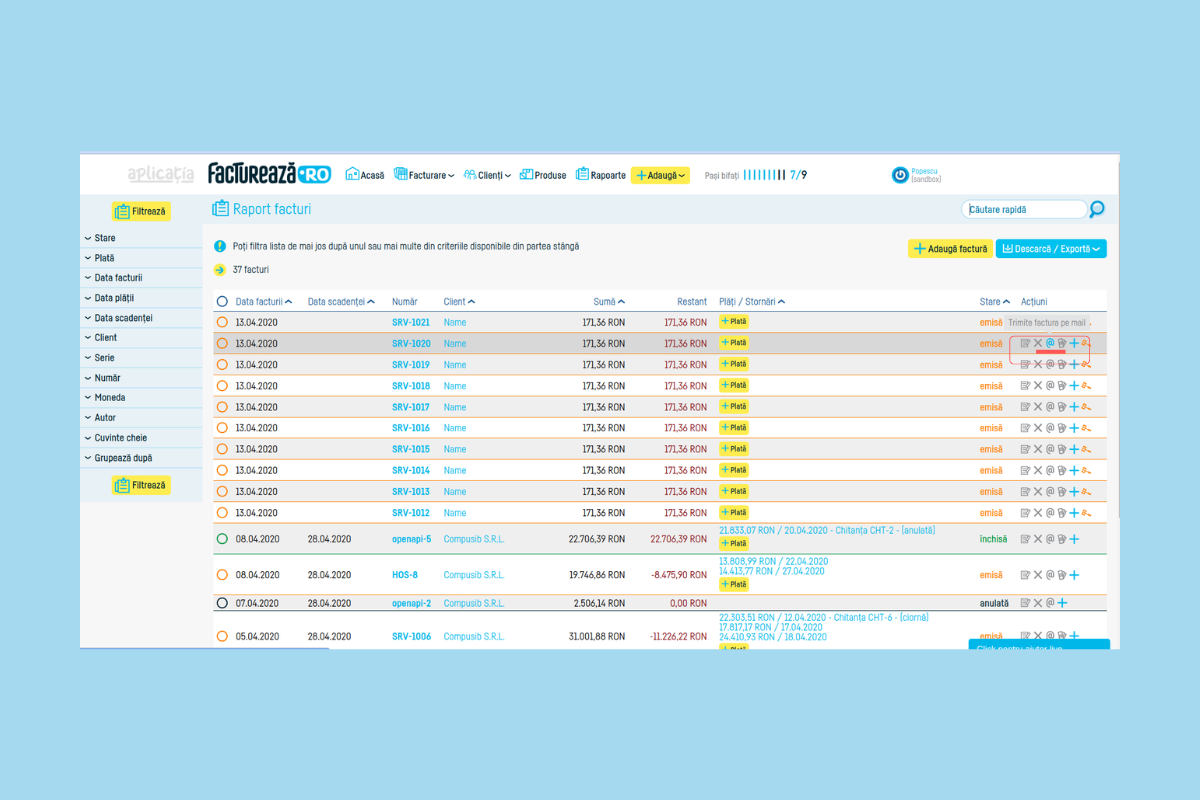The image size is (1200, 800).
Task: Open the Descarcă / Exportă dropdown
Action: pos(1051,249)
